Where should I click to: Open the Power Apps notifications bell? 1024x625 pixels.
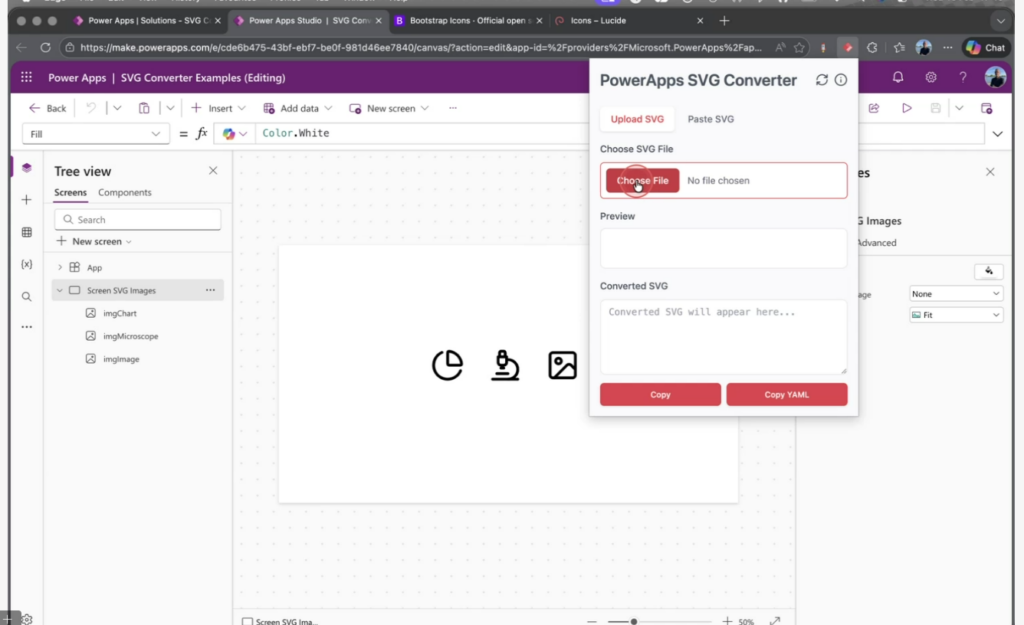(x=898, y=77)
